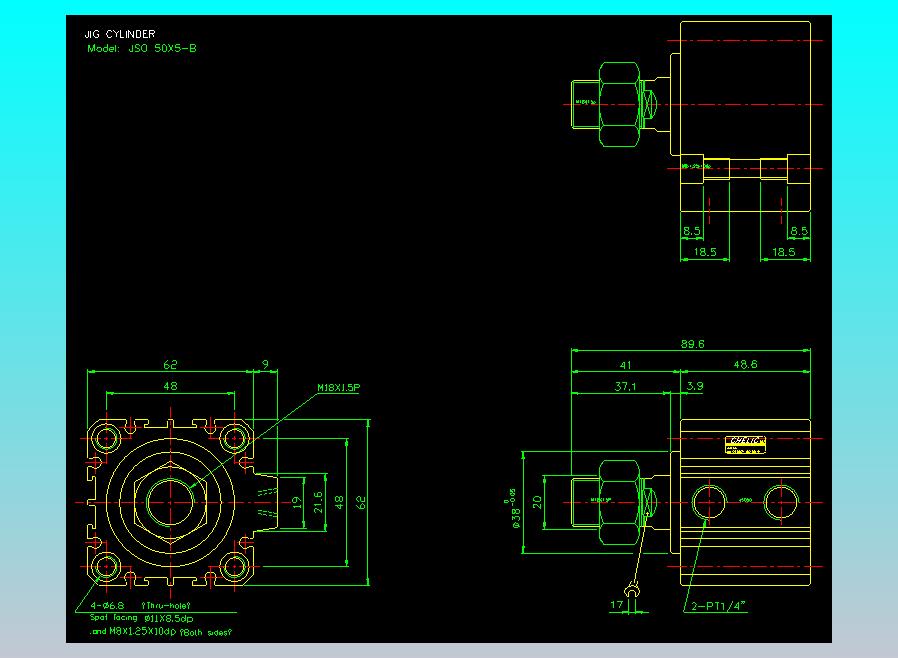
Task: Click the 2-PT1/4" port callout
Action: tap(718, 606)
